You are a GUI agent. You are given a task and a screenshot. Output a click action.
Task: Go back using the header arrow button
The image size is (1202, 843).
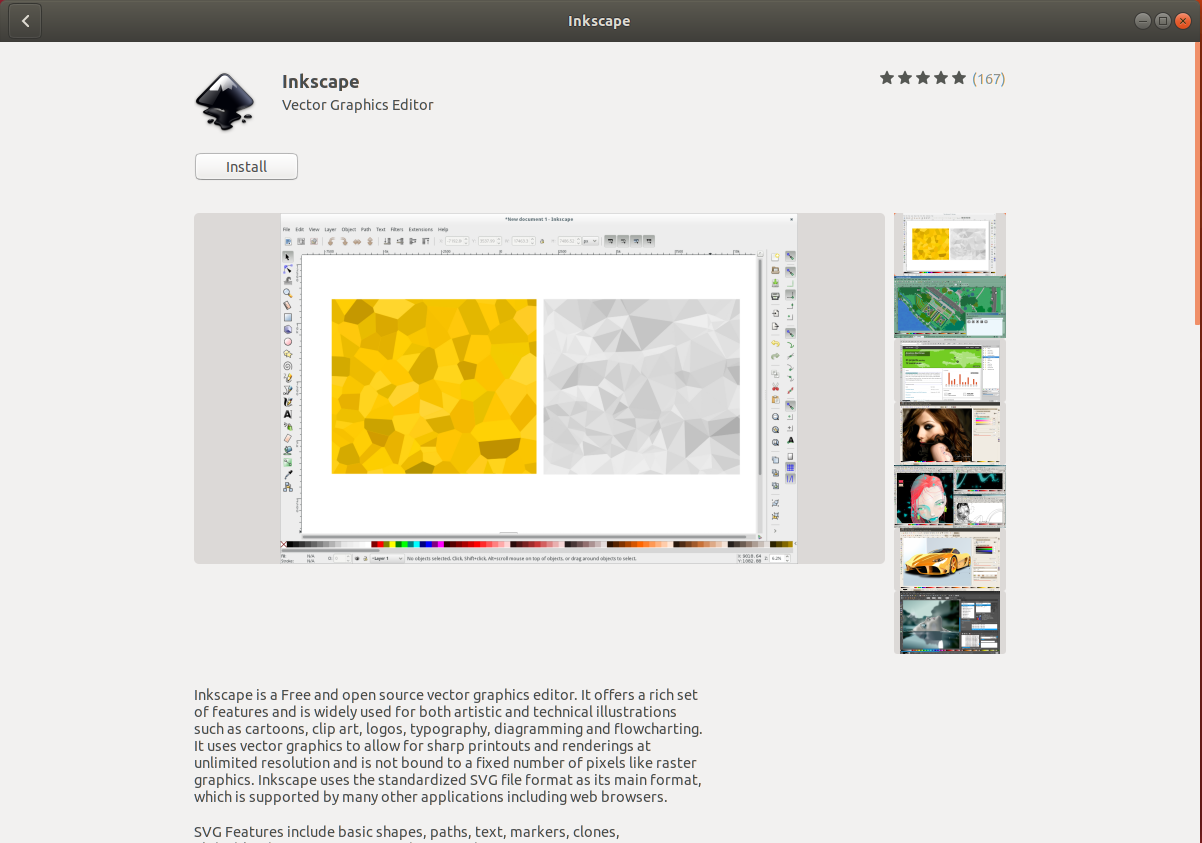coord(25,20)
